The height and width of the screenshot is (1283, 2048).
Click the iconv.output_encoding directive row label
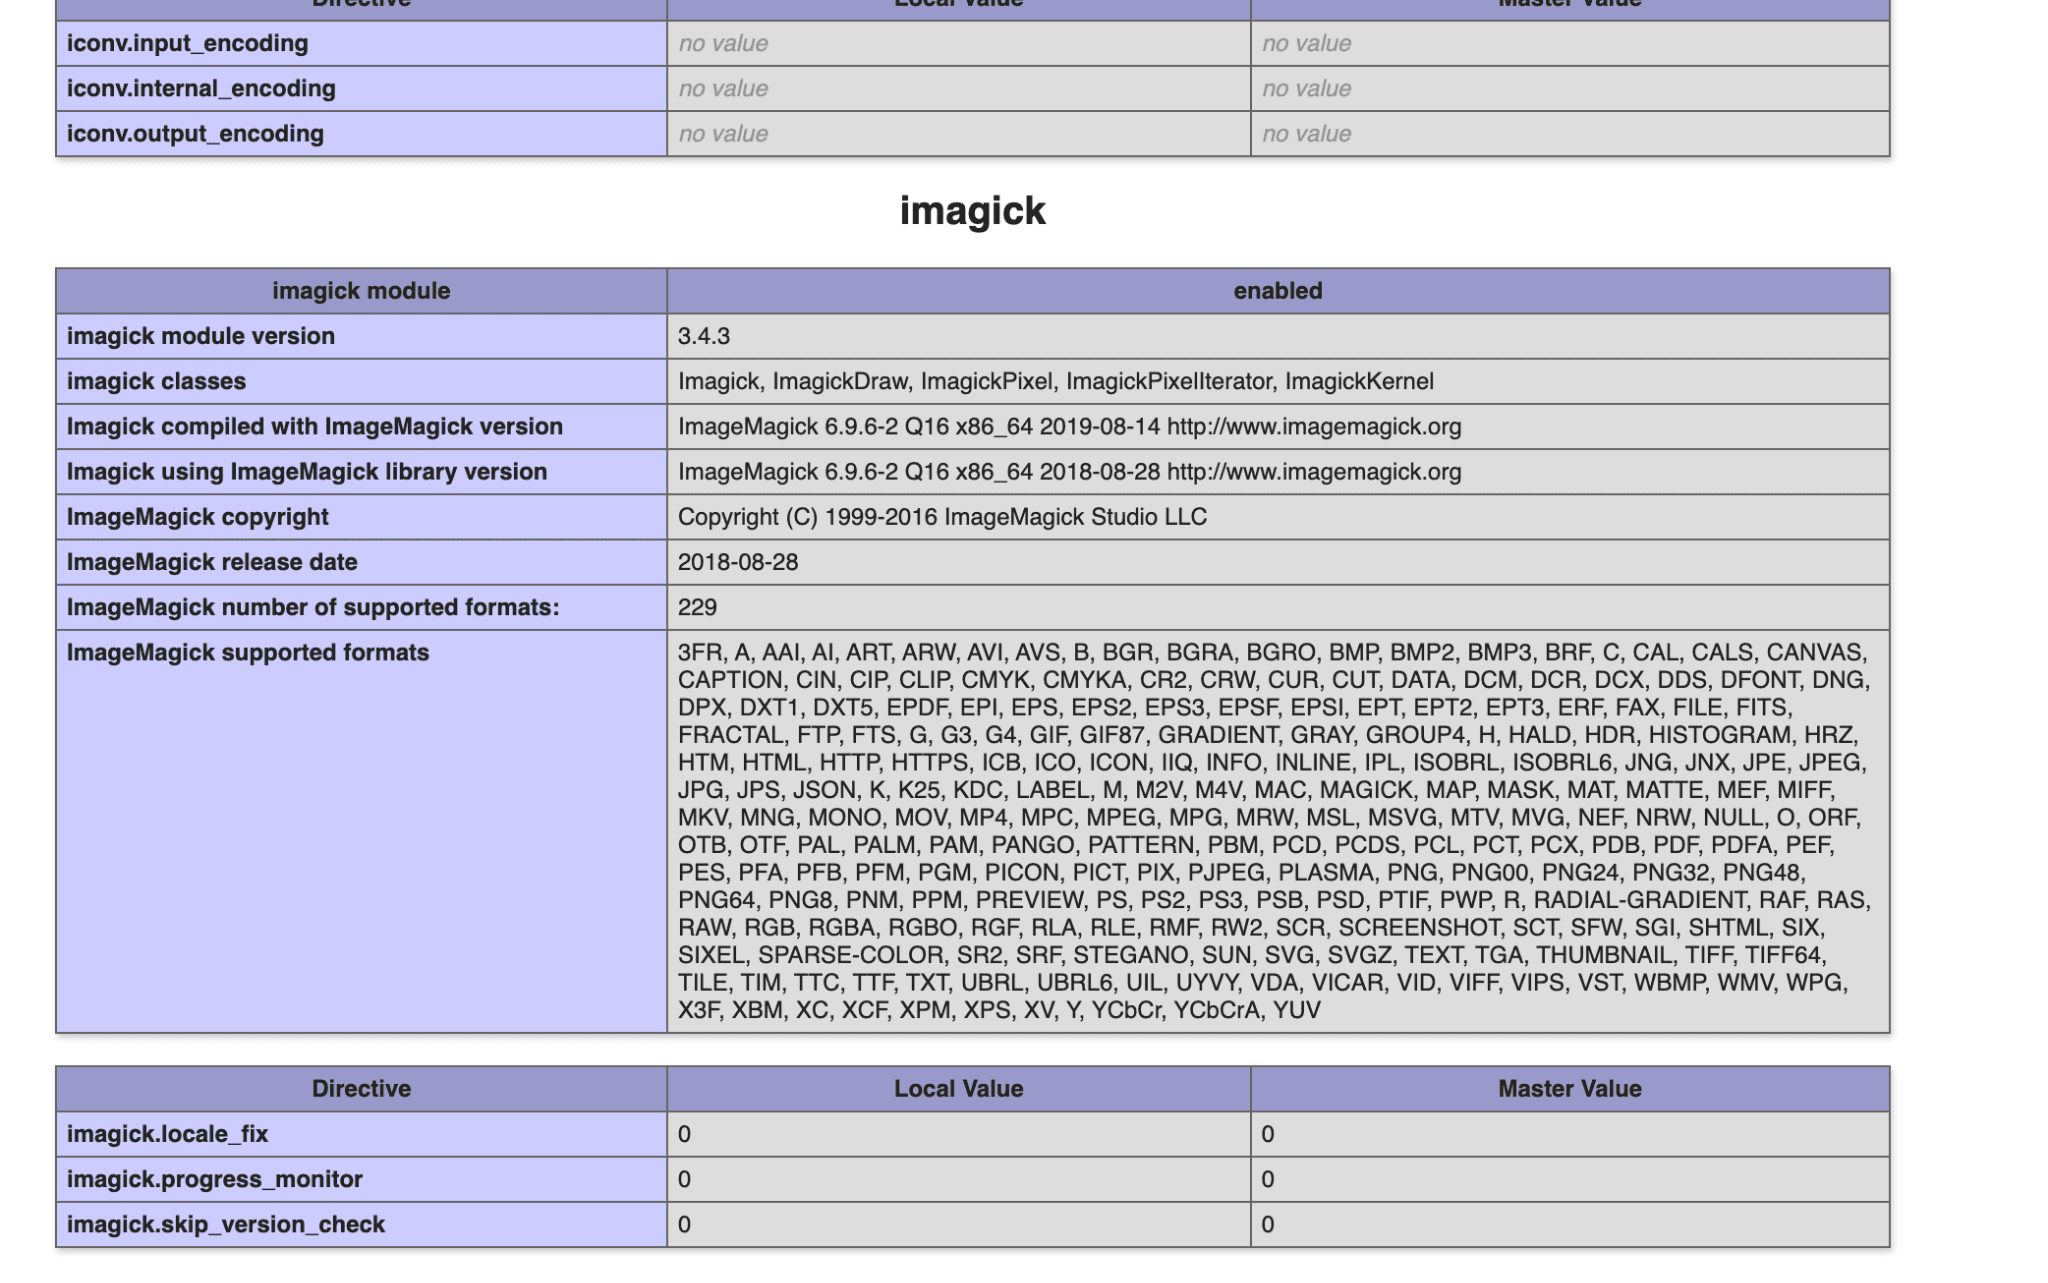coord(195,133)
